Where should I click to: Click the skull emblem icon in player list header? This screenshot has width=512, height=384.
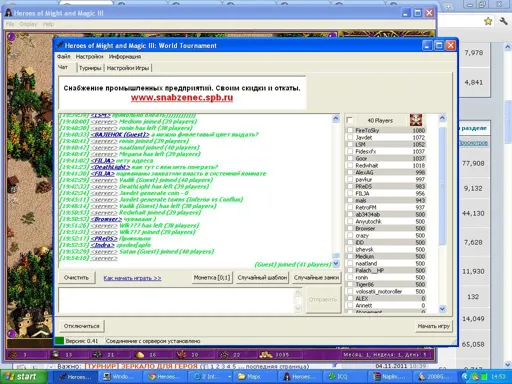pyautogui.click(x=416, y=120)
